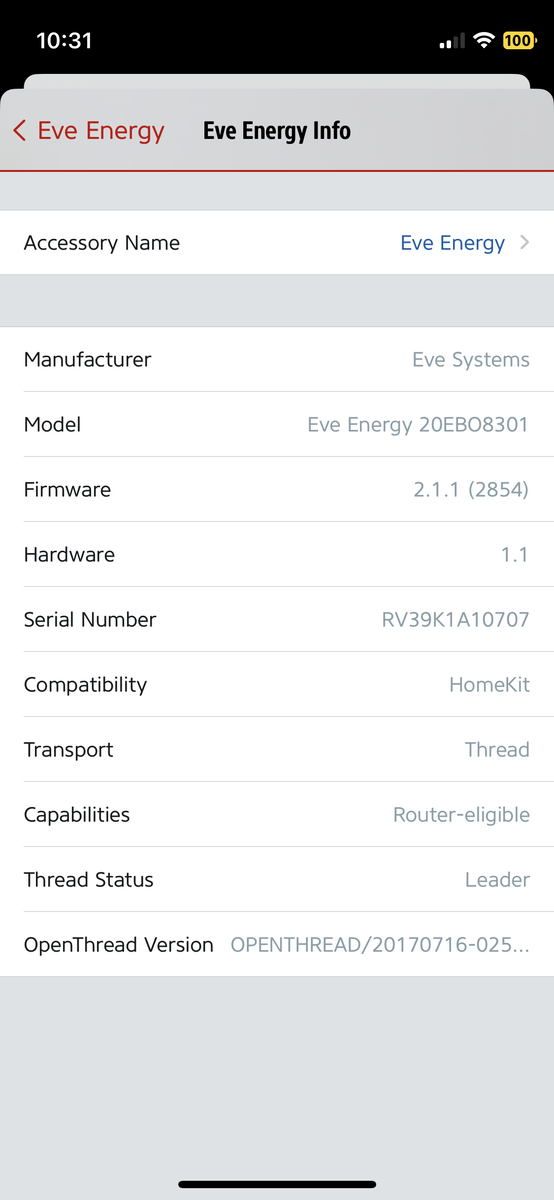Viewport: 554px width, 1200px height.
Task: Tap the Transport Thread row
Action: click(277, 749)
